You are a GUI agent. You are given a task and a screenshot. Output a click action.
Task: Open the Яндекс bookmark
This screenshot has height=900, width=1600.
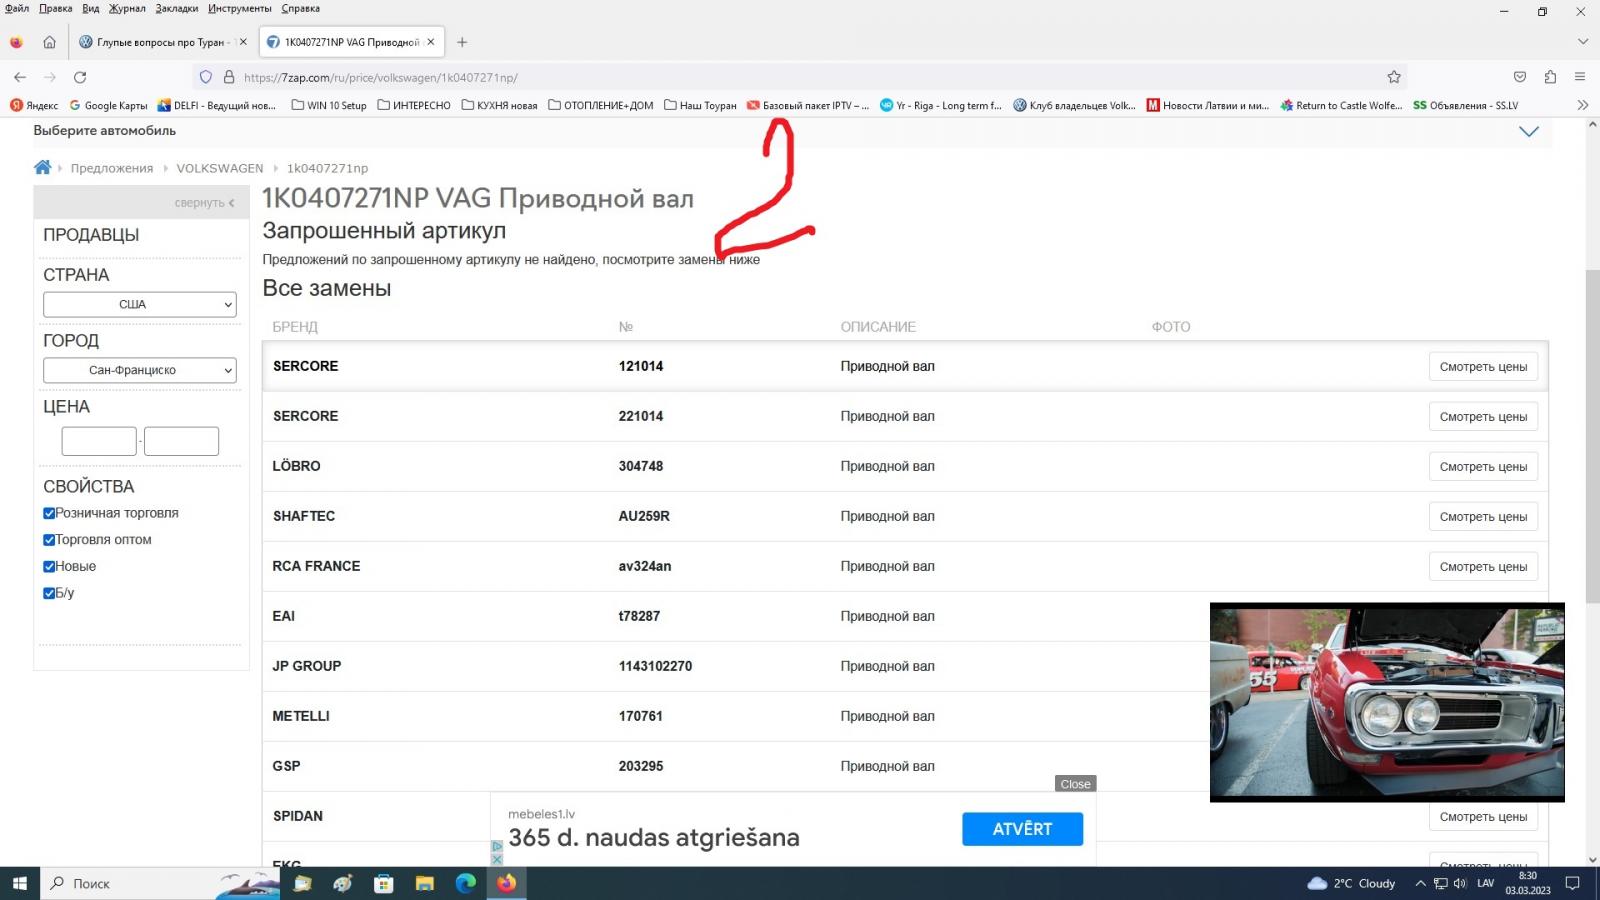(34, 105)
